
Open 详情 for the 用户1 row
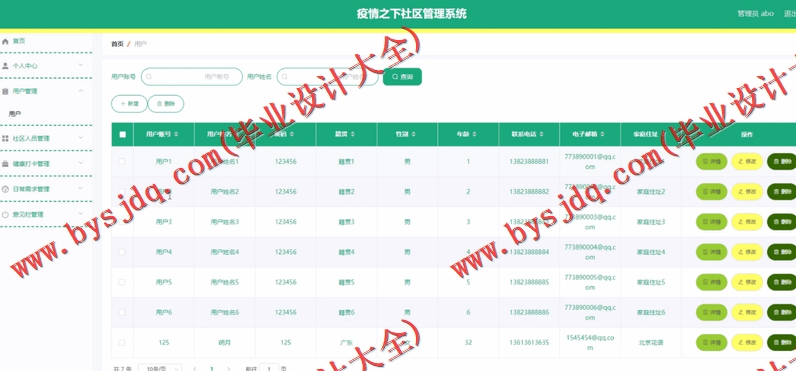(x=711, y=162)
